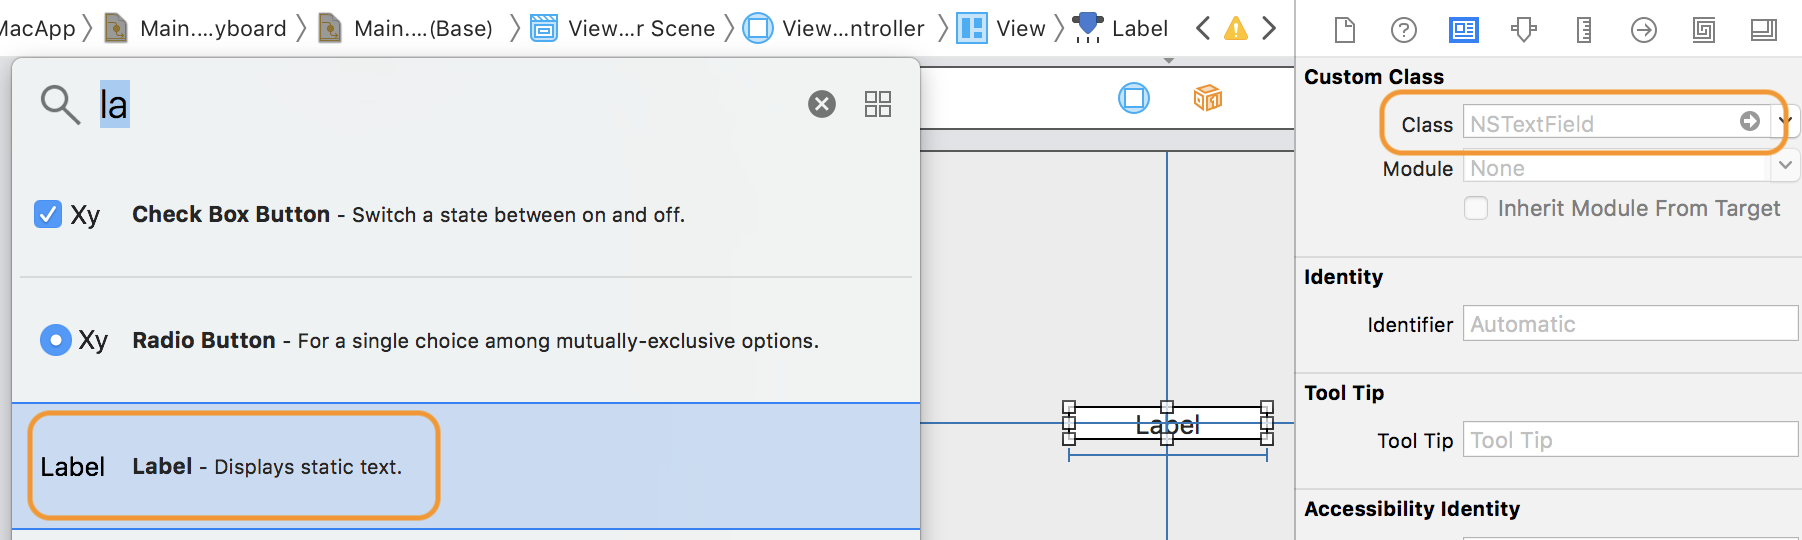Viewport: 1802px width, 540px height.
Task: Open the File inspector tab
Action: [1345, 30]
